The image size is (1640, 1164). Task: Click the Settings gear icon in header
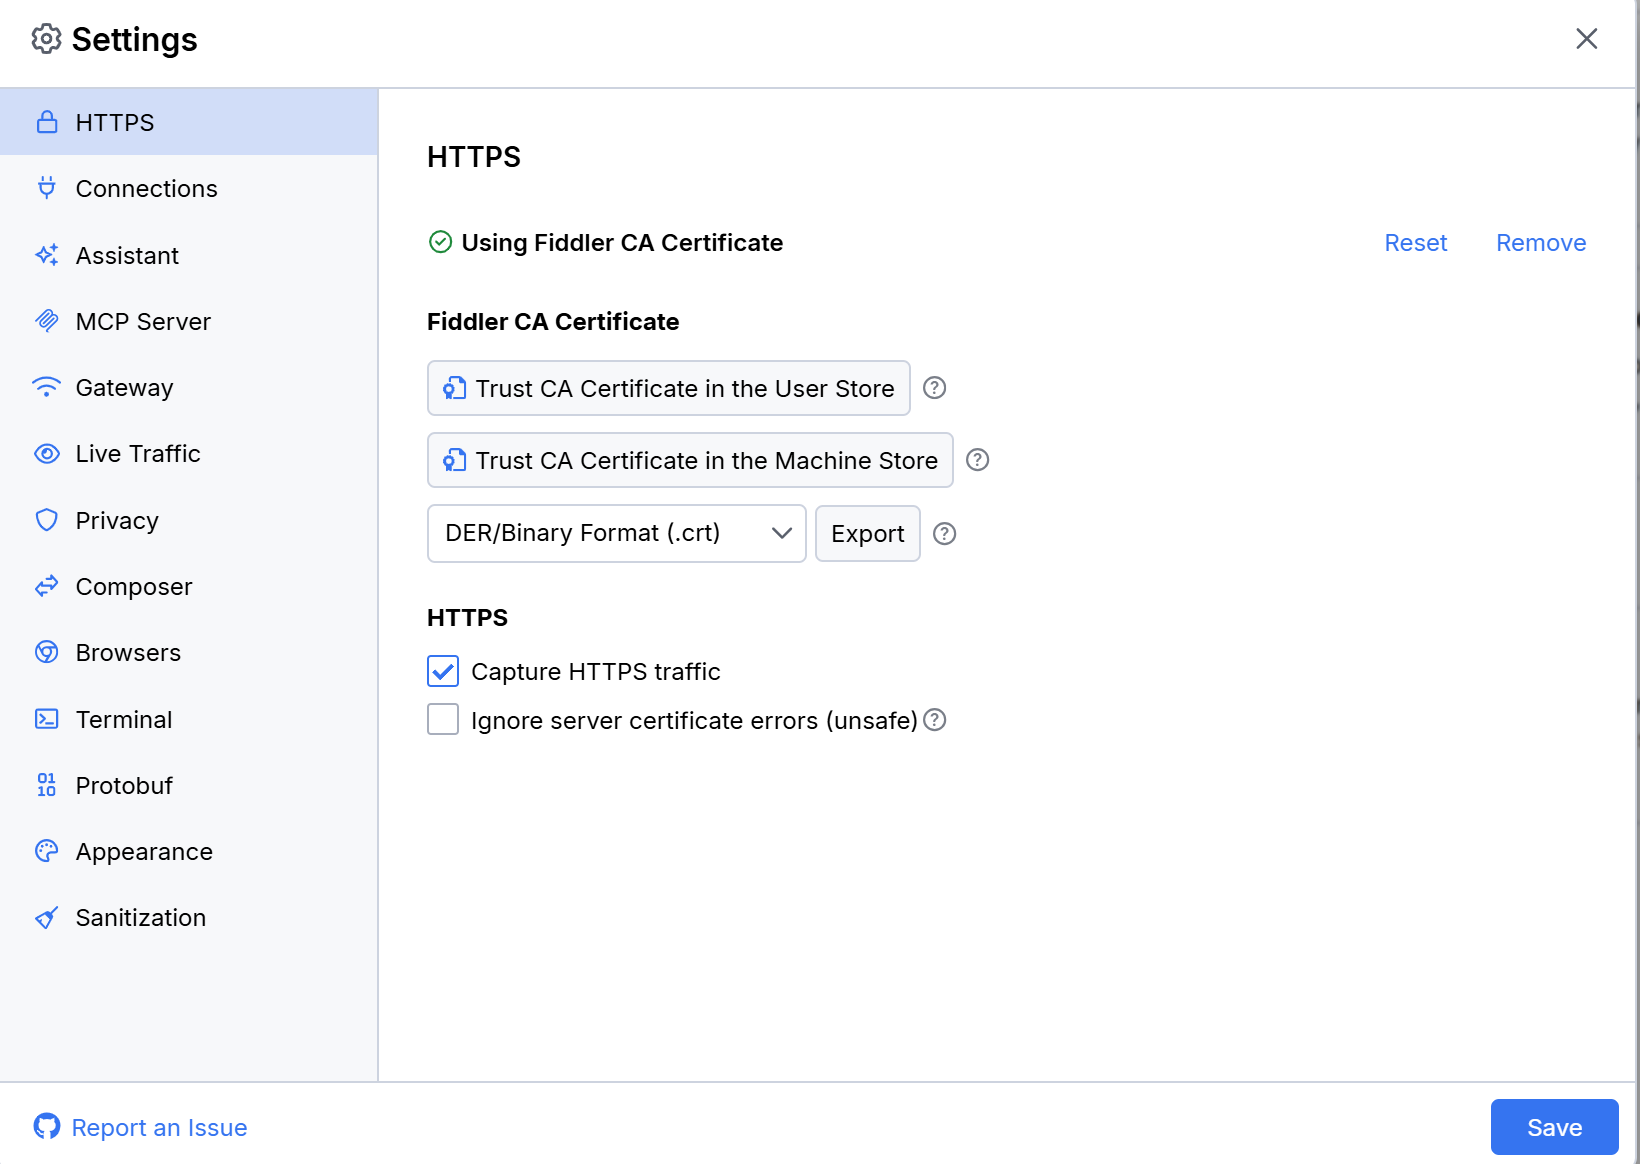[47, 39]
